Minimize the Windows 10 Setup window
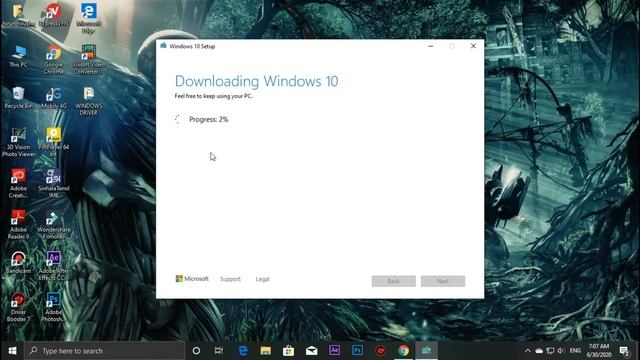Viewport: 640px width, 360px height. point(431,46)
